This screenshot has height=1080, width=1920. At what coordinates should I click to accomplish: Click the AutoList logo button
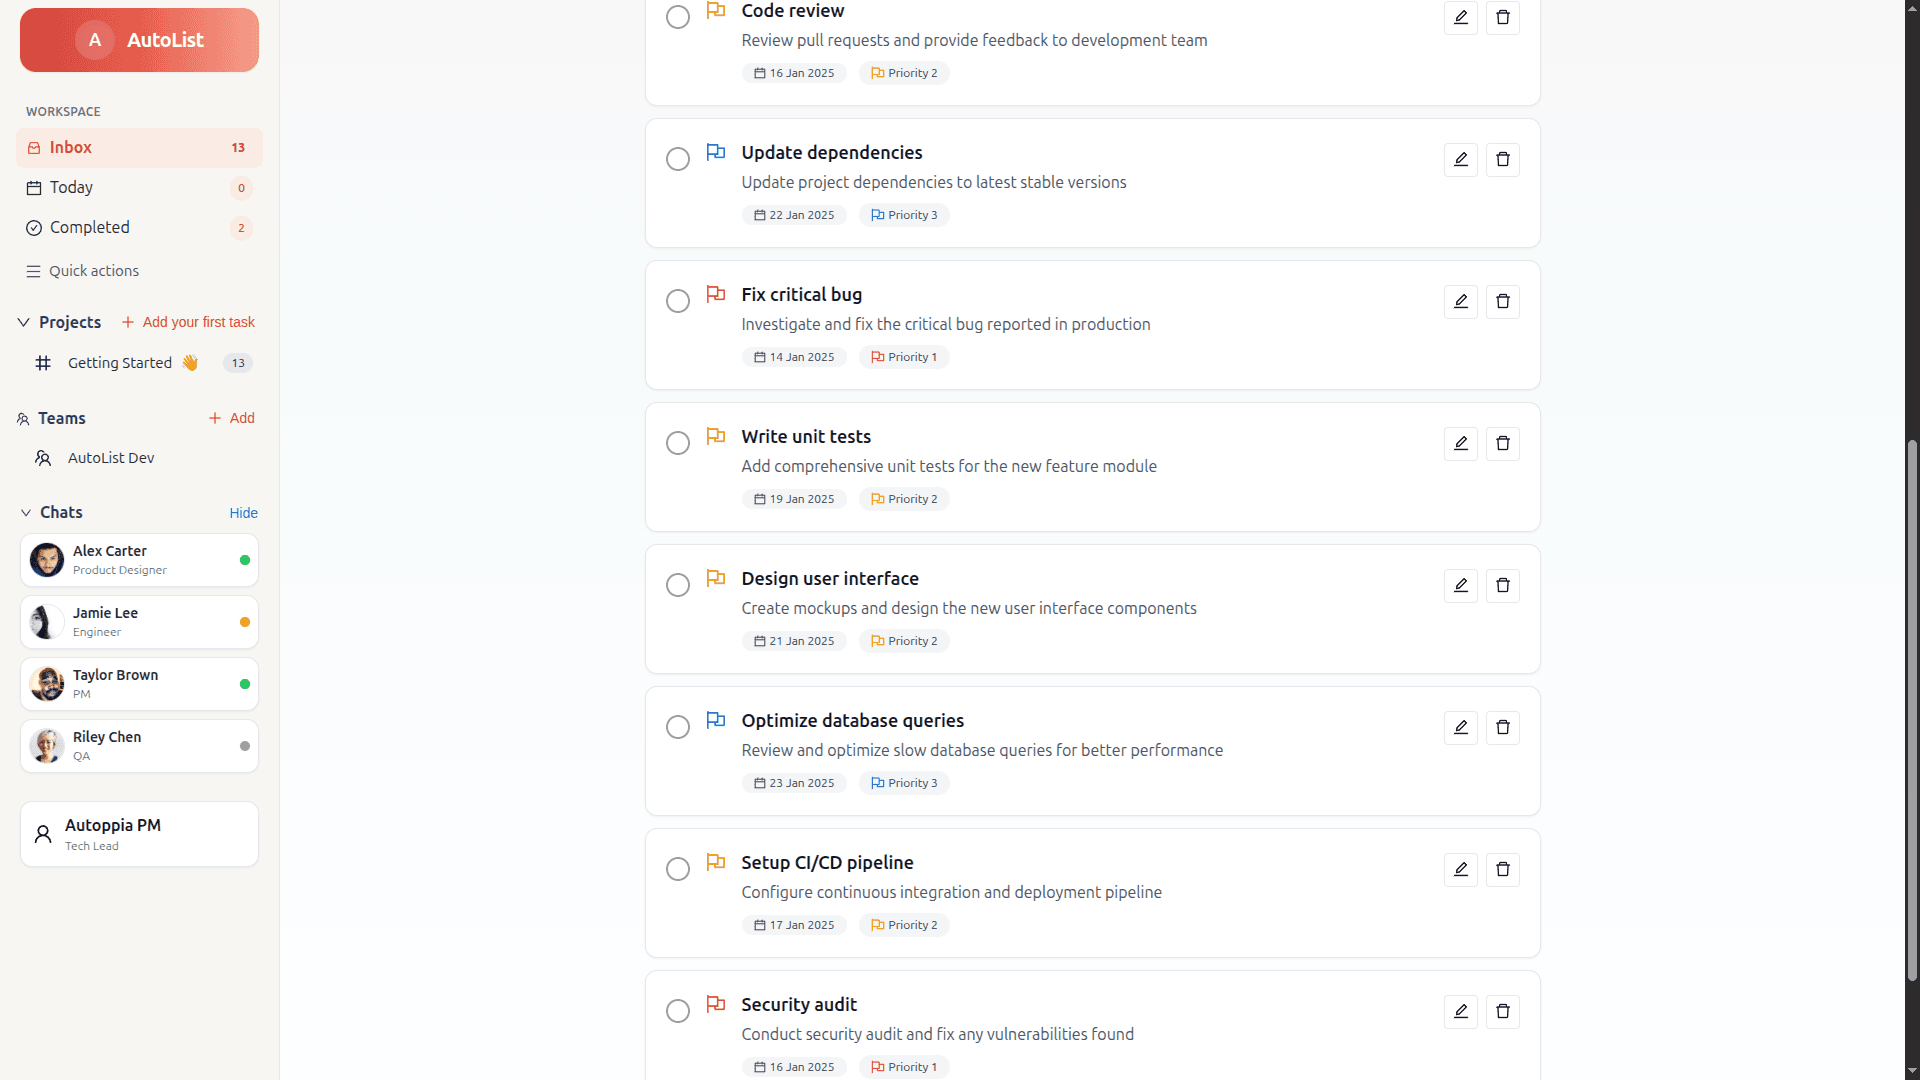click(x=139, y=40)
